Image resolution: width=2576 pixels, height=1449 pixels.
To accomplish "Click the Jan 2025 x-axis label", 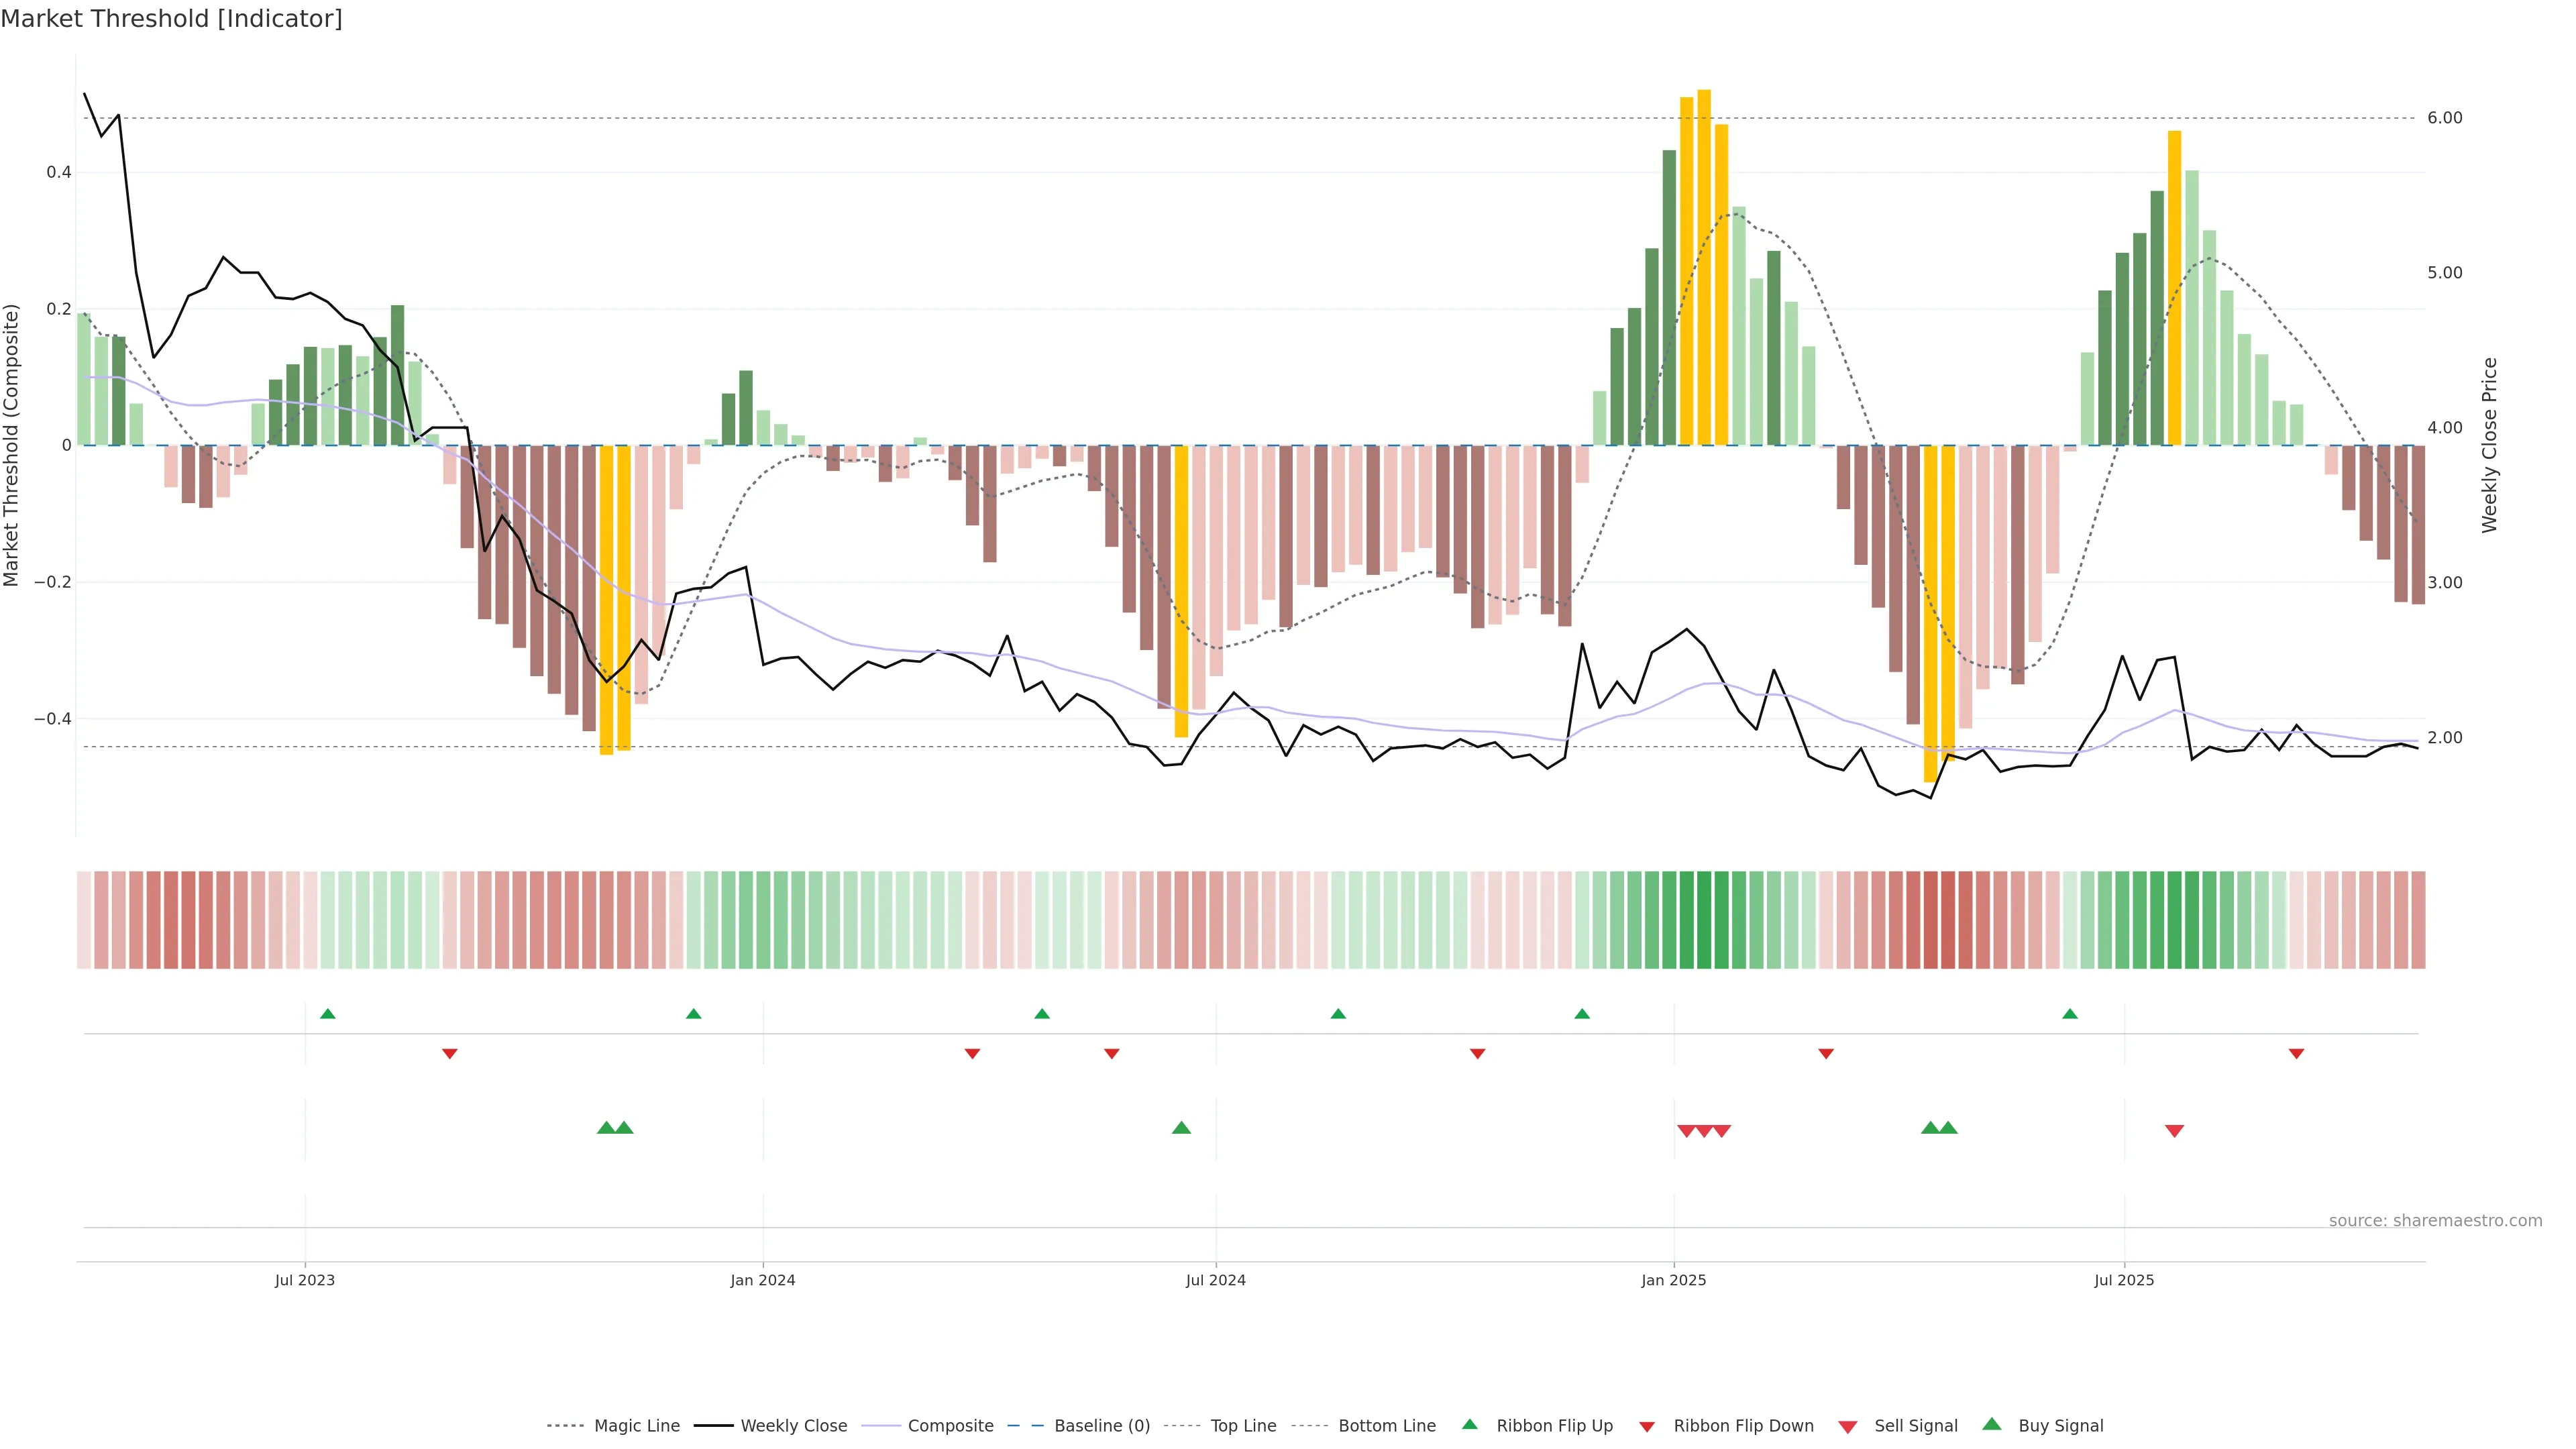I will pyautogui.click(x=1673, y=1280).
